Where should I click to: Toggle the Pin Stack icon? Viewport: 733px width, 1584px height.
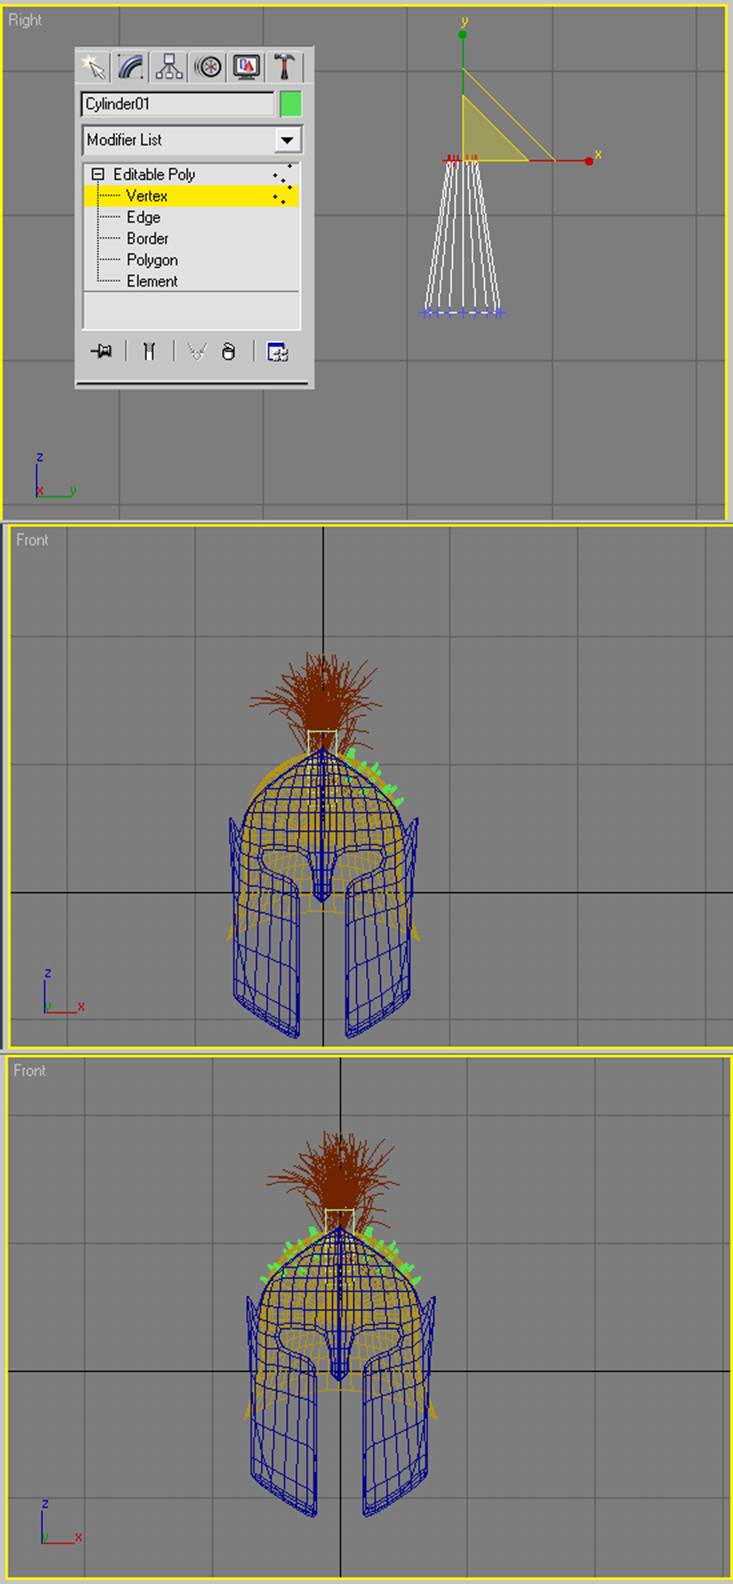(x=101, y=351)
